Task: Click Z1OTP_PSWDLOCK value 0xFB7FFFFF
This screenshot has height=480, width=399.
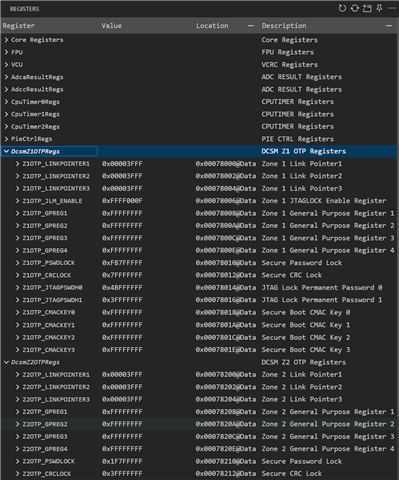Action: point(122,263)
